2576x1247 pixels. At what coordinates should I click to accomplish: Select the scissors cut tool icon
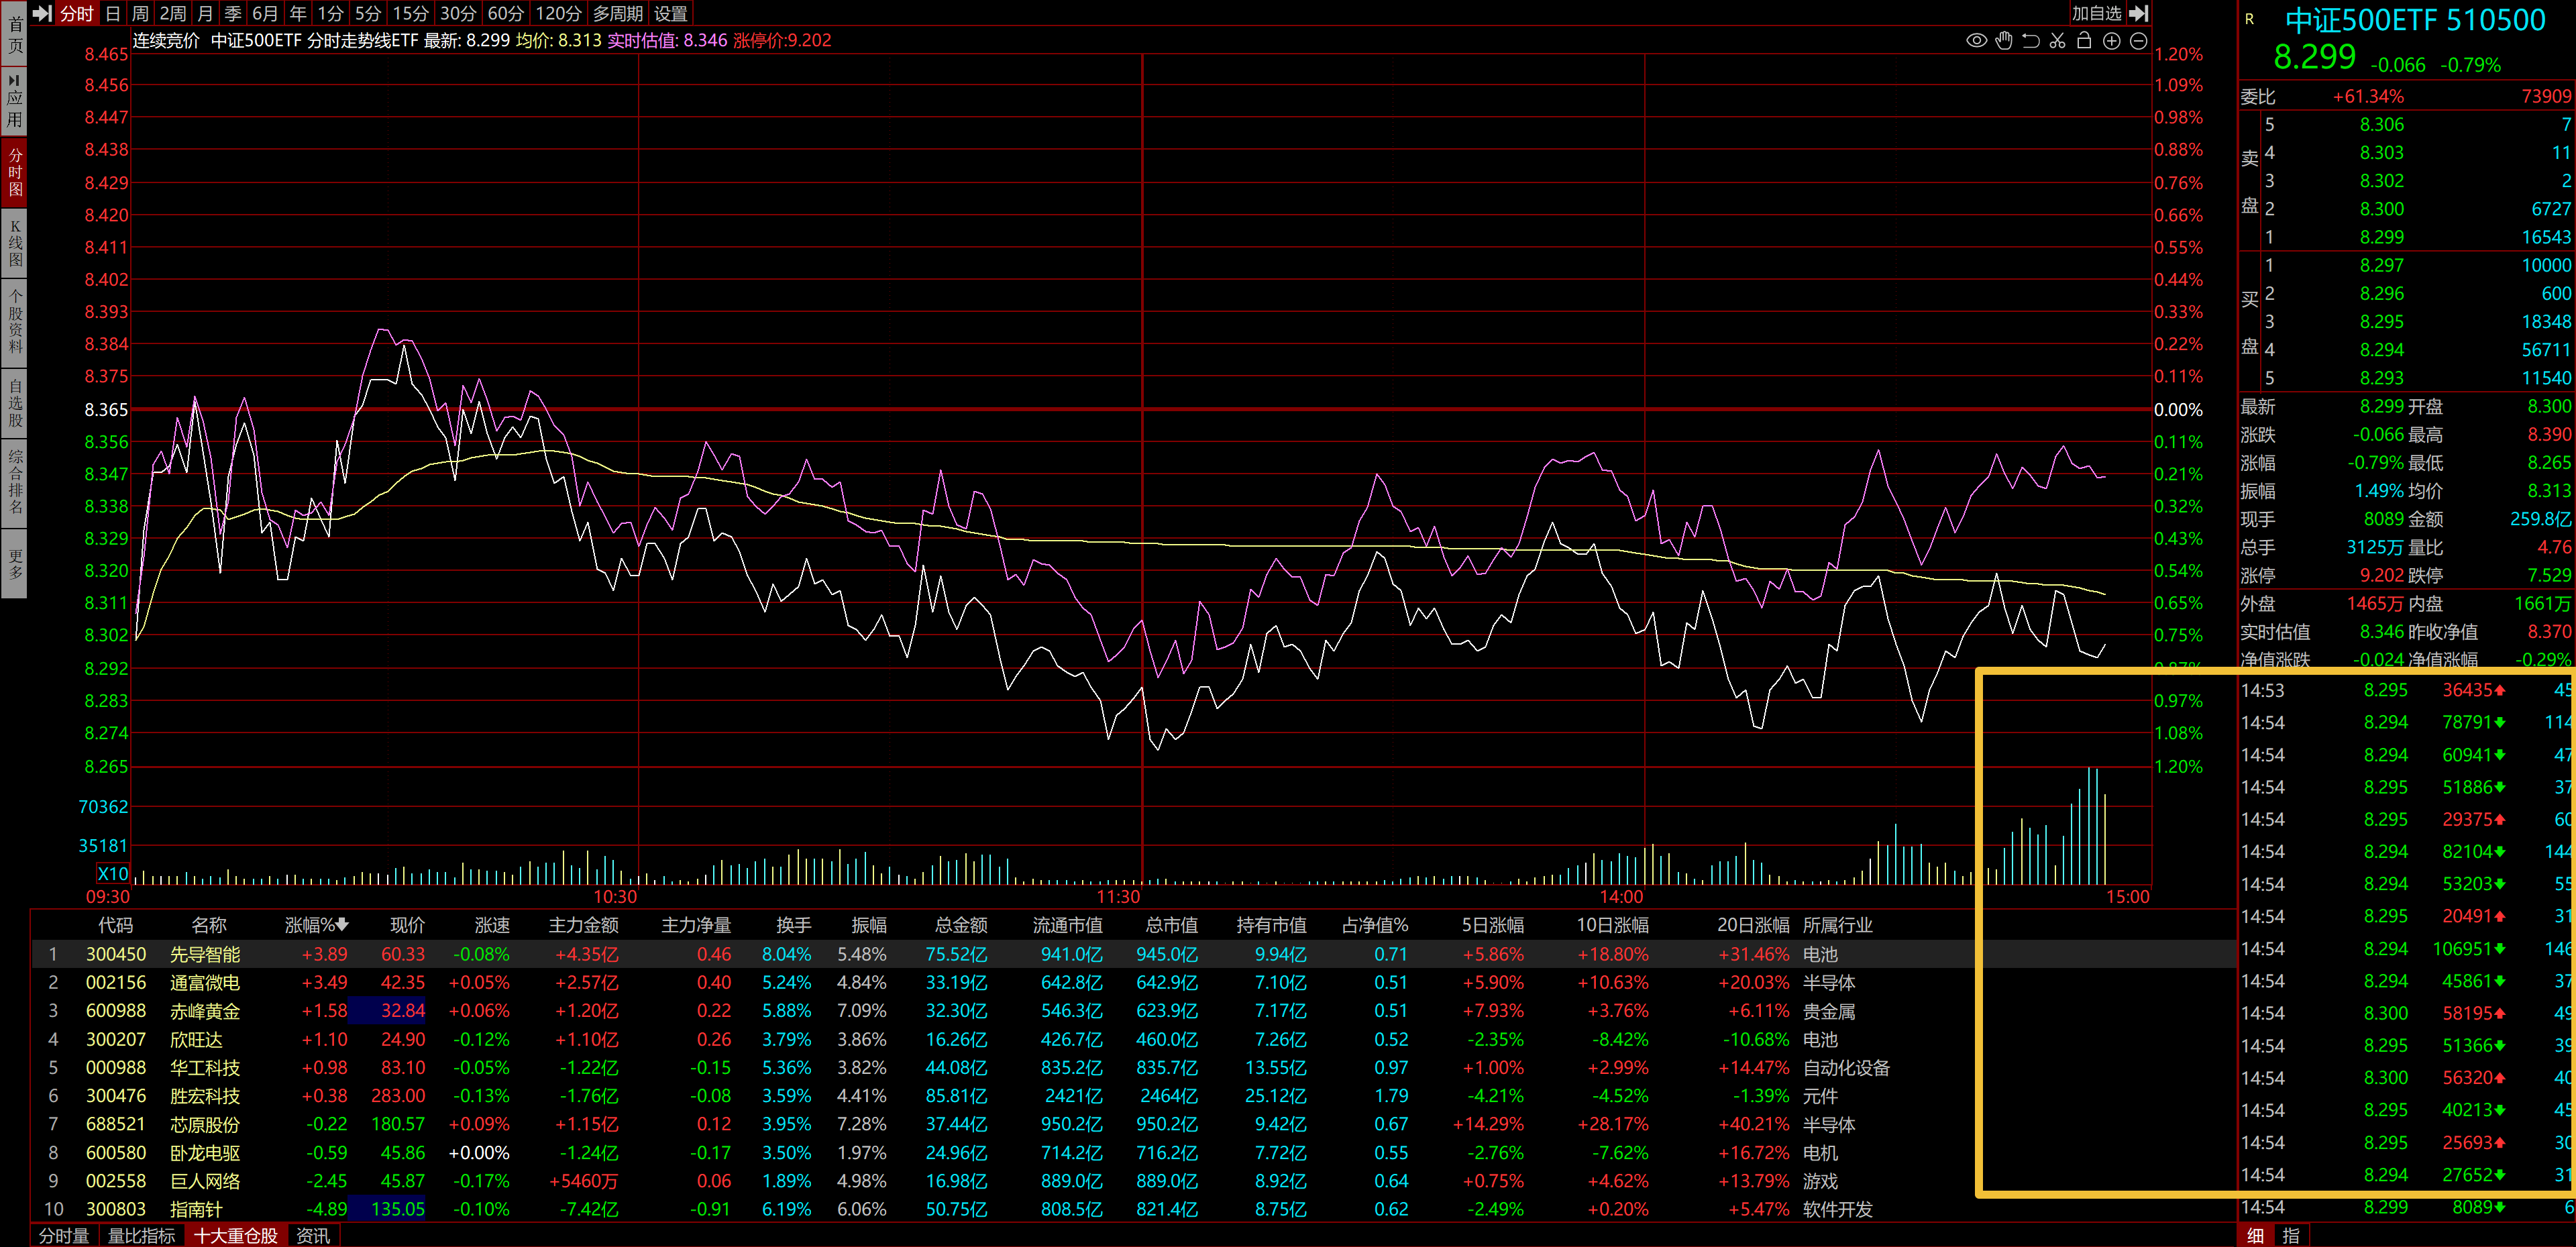pos(2057,41)
